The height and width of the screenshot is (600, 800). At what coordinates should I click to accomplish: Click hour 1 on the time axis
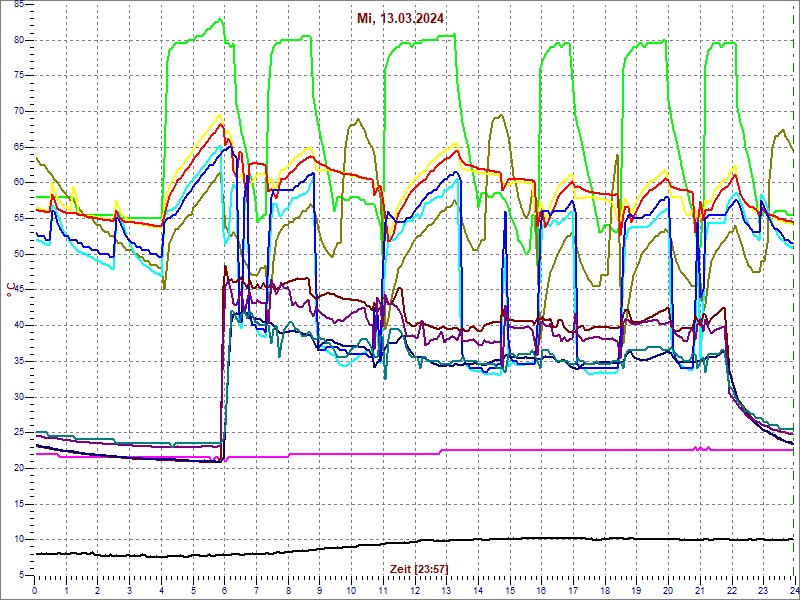point(66,590)
